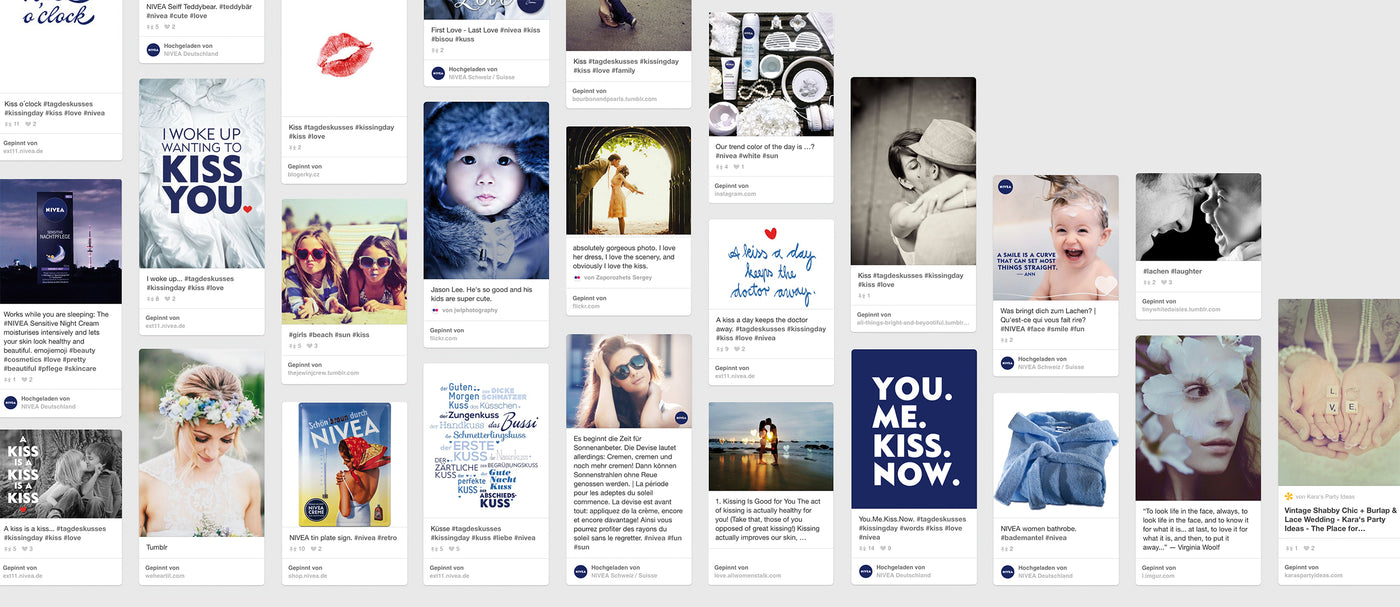Follow the weheartit.com source link
This screenshot has width=1400, height=607.
click(x=165, y=575)
